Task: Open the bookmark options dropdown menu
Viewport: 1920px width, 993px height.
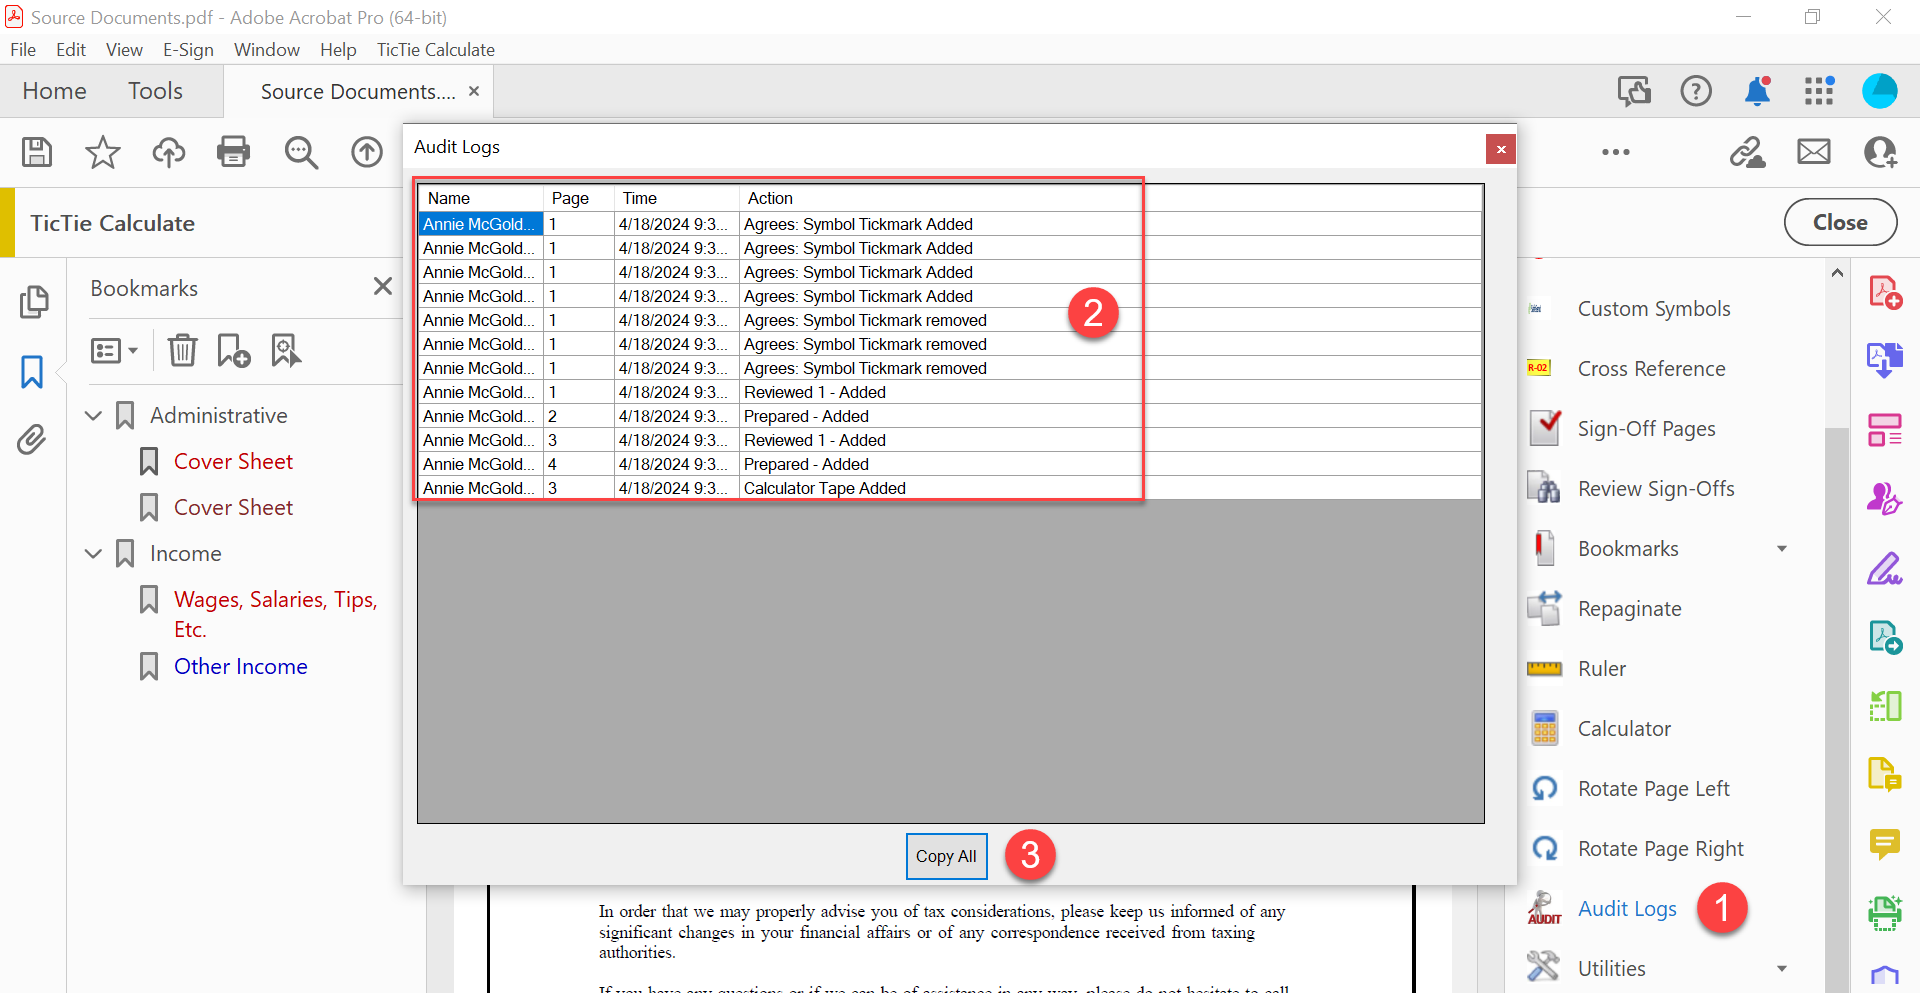Action: pos(114,350)
